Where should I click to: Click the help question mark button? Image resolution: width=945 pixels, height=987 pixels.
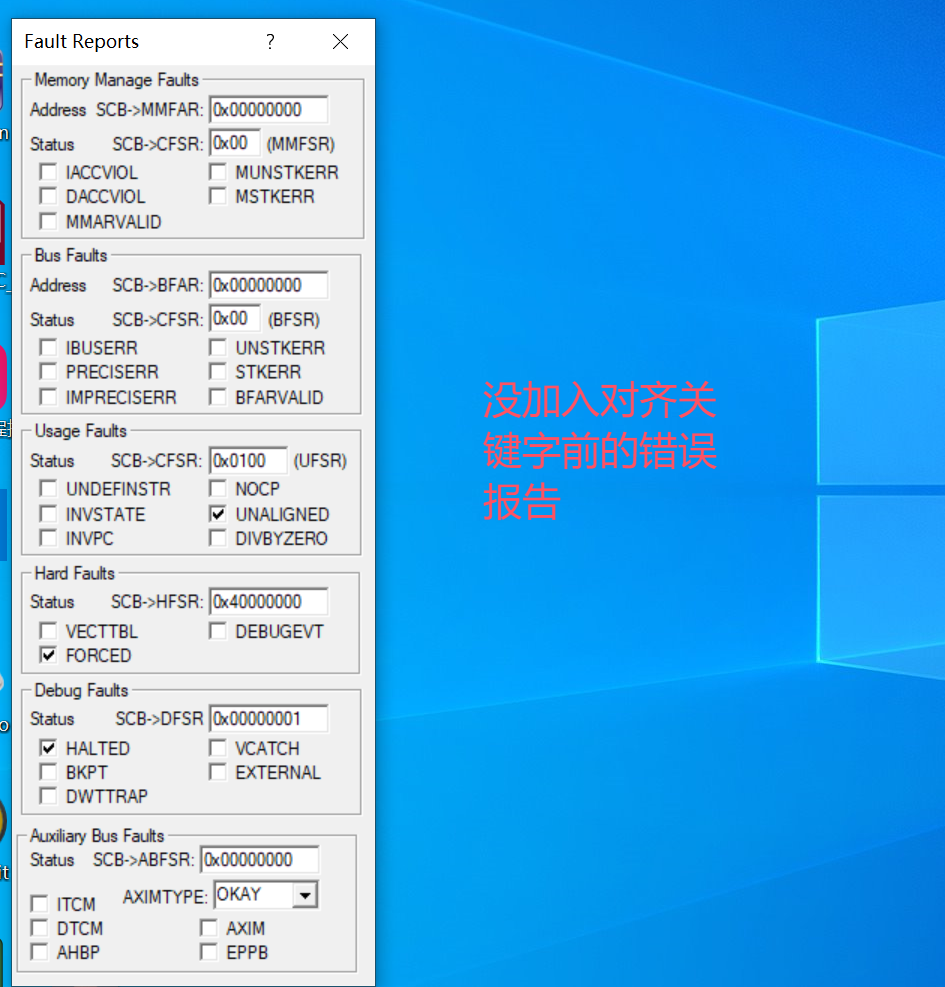(270, 42)
